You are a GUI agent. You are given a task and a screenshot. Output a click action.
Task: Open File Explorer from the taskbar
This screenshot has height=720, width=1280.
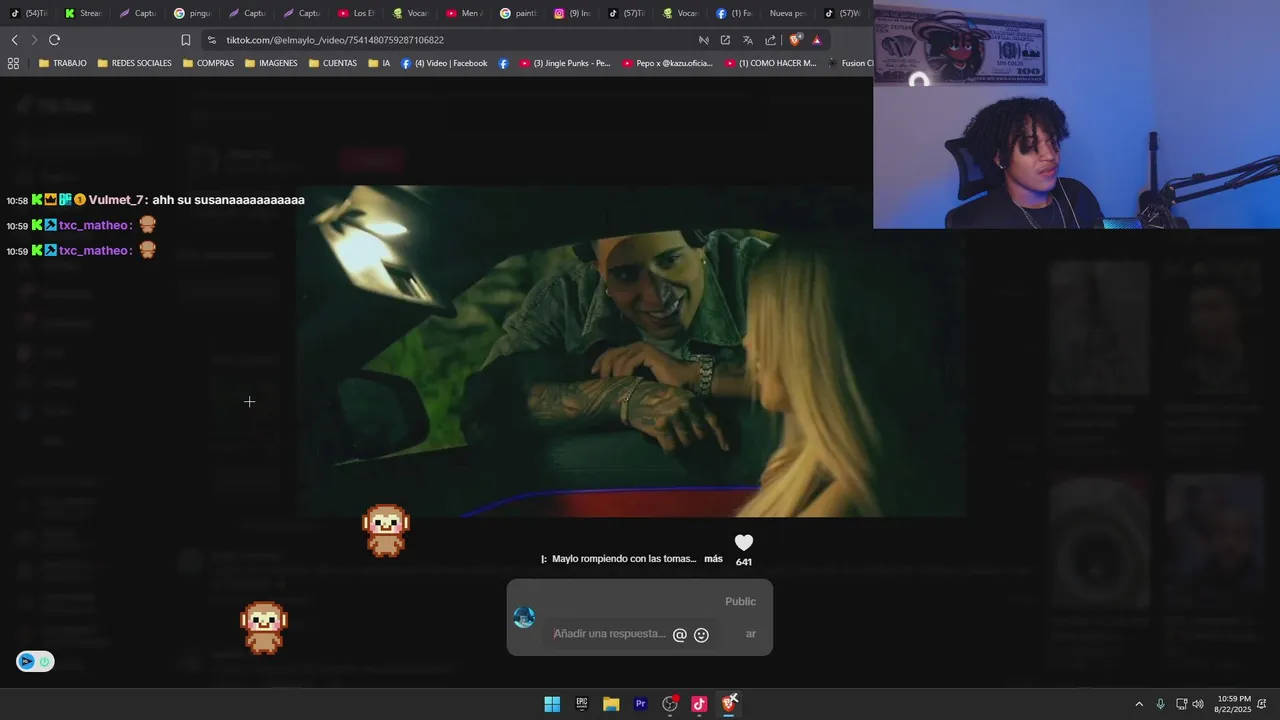tap(611, 704)
